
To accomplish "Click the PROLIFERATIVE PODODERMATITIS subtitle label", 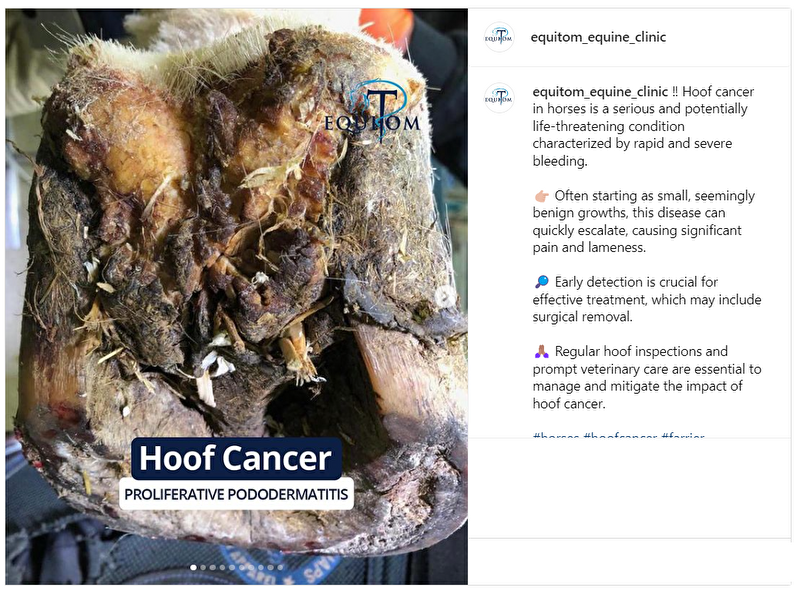I will coord(236,494).
